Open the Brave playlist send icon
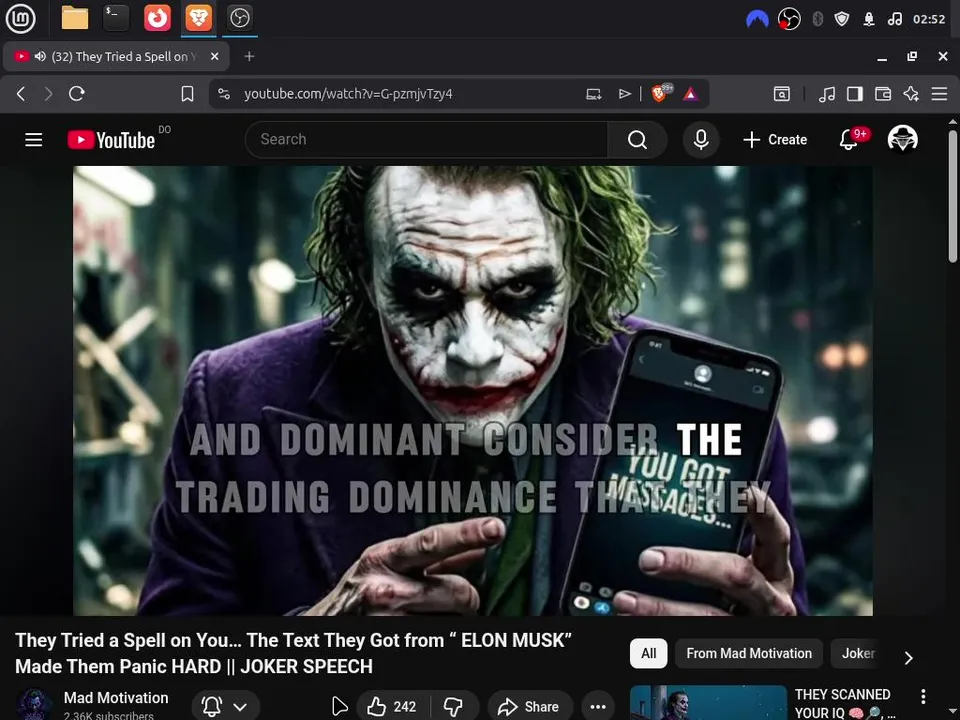This screenshot has width=960, height=720. pyautogui.click(x=624, y=94)
